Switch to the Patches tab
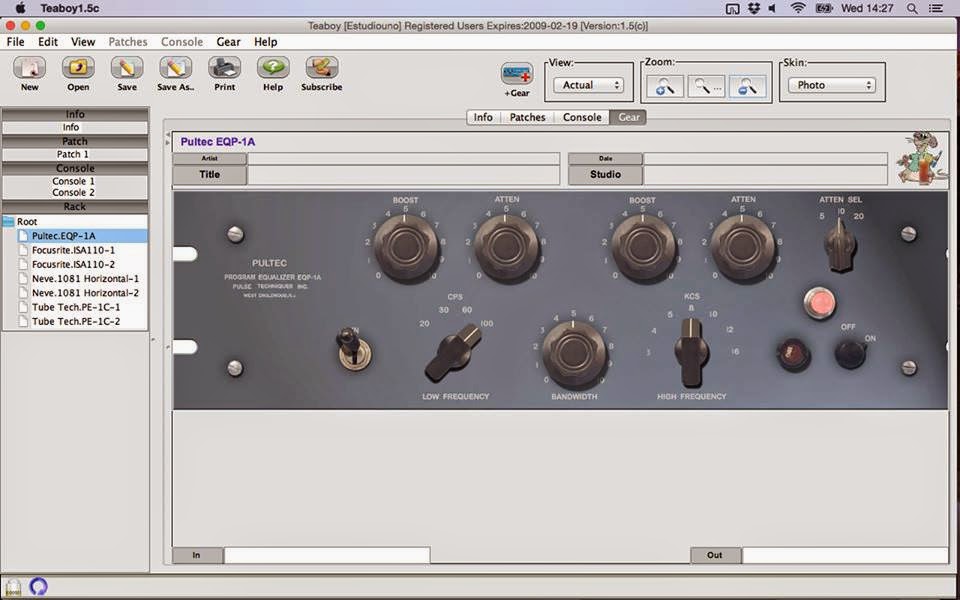Image resolution: width=960 pixels, height=600 pixels. 527,117
